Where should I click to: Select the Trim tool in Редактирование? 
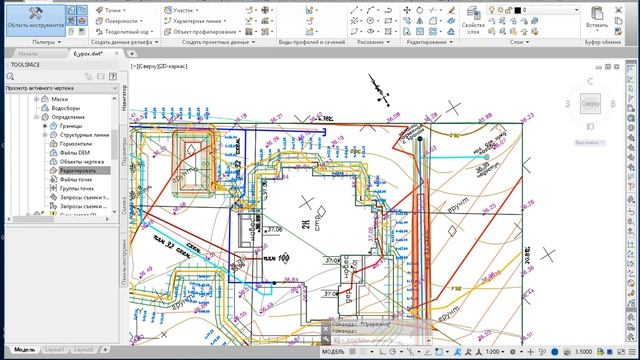(433, 10)
